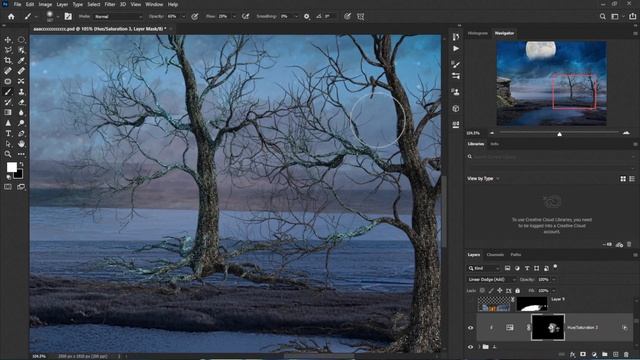Switch to the Histogram tab
Viewport: 640px width, 360px height.
point(478,33)
